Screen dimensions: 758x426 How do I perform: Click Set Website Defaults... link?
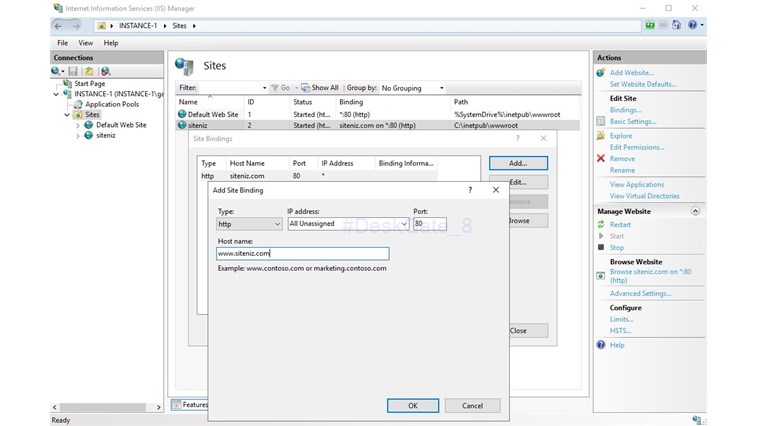tap(643, 84)
